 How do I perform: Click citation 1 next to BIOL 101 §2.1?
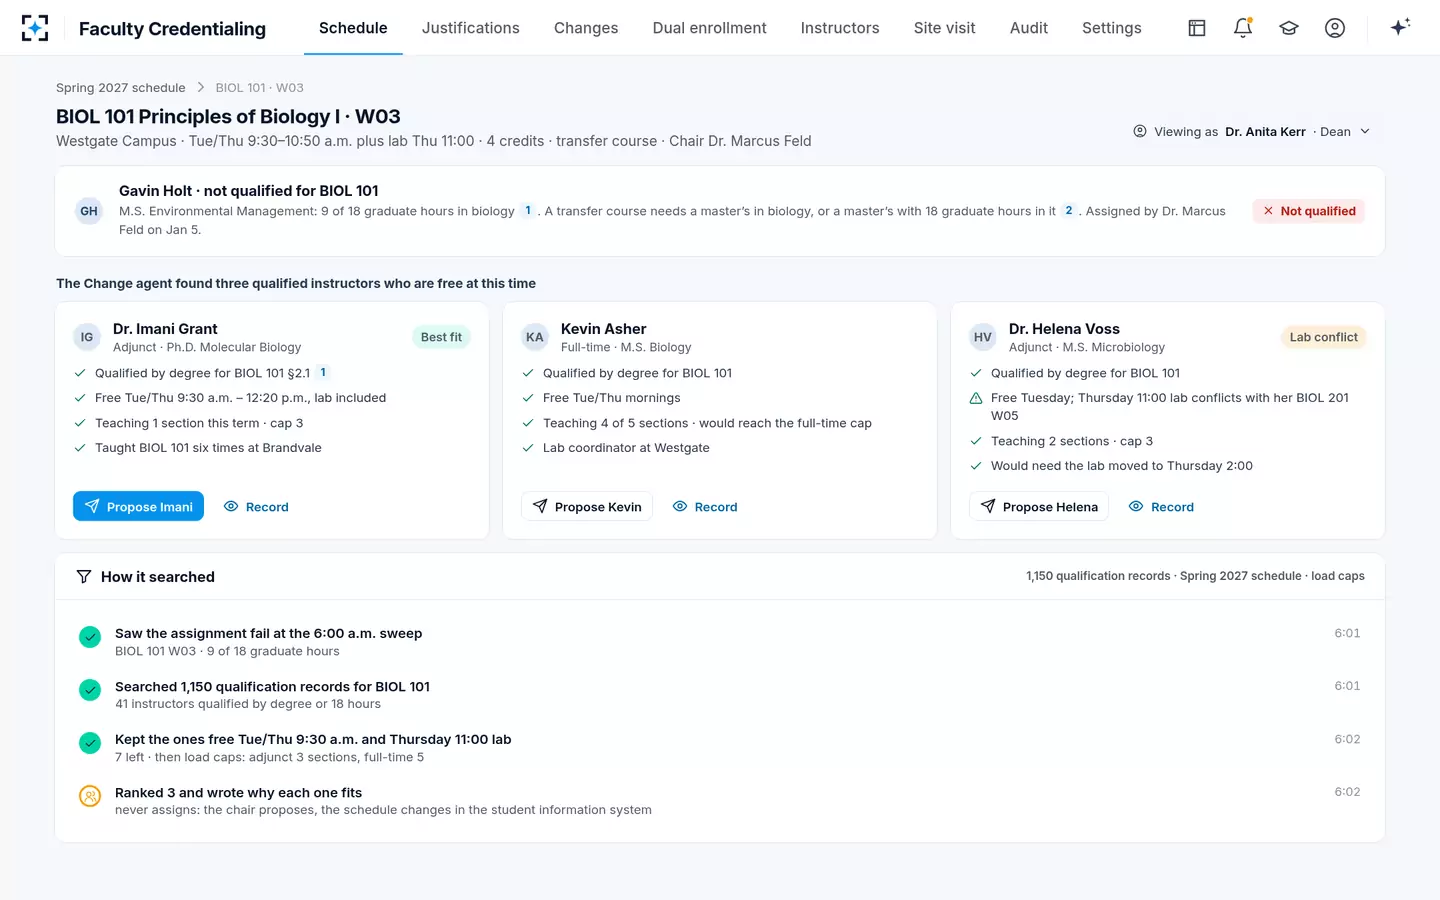click(323, 373)
